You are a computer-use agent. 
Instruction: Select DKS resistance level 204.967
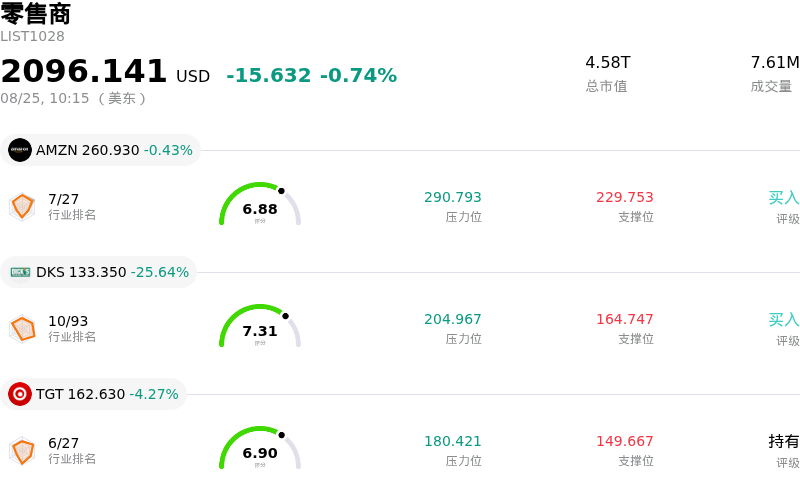click(x=453, y=319)
